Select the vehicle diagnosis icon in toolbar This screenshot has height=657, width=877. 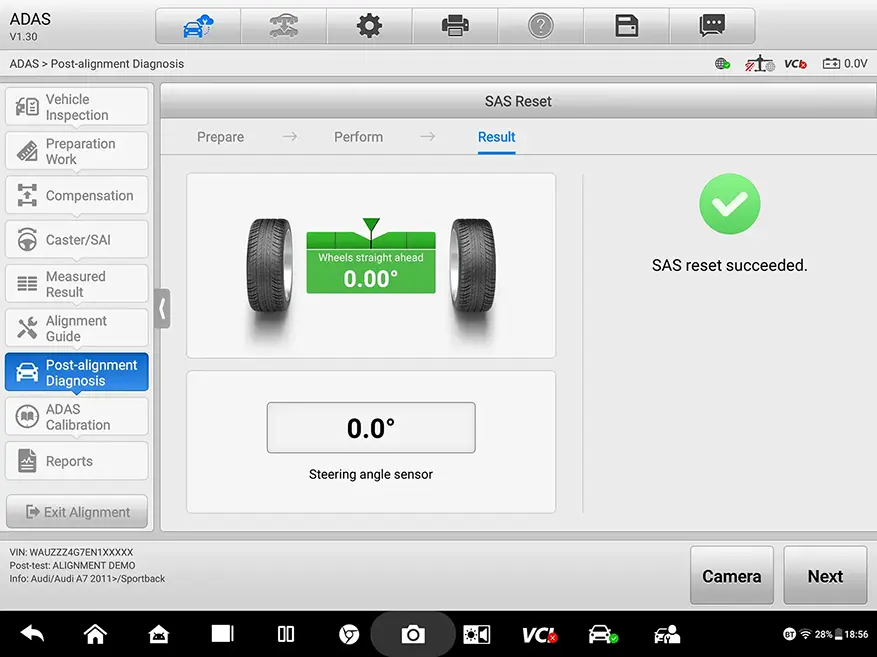click(x=197, y=26)
